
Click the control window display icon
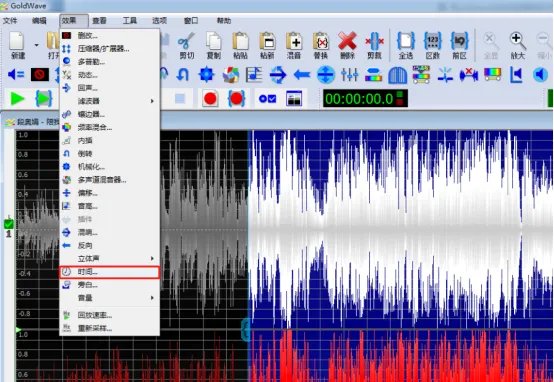pyautogui.click(x=294, y=99)
